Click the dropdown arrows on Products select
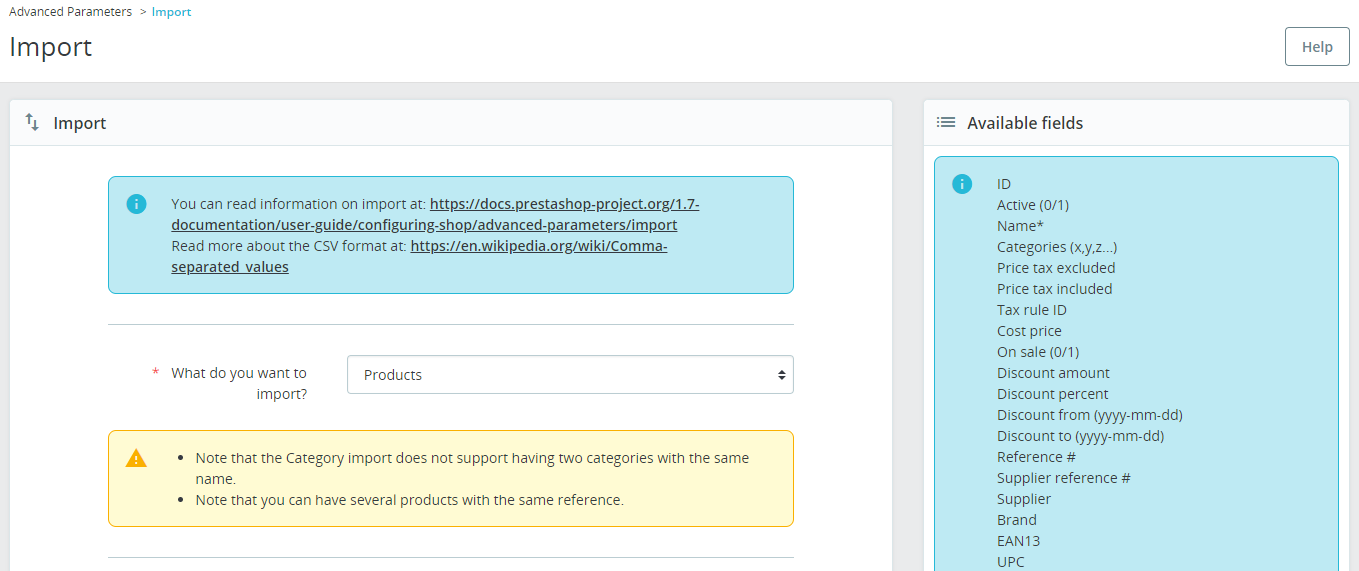The height and width of the screenshot is (571, 1359). pos(781,375)
